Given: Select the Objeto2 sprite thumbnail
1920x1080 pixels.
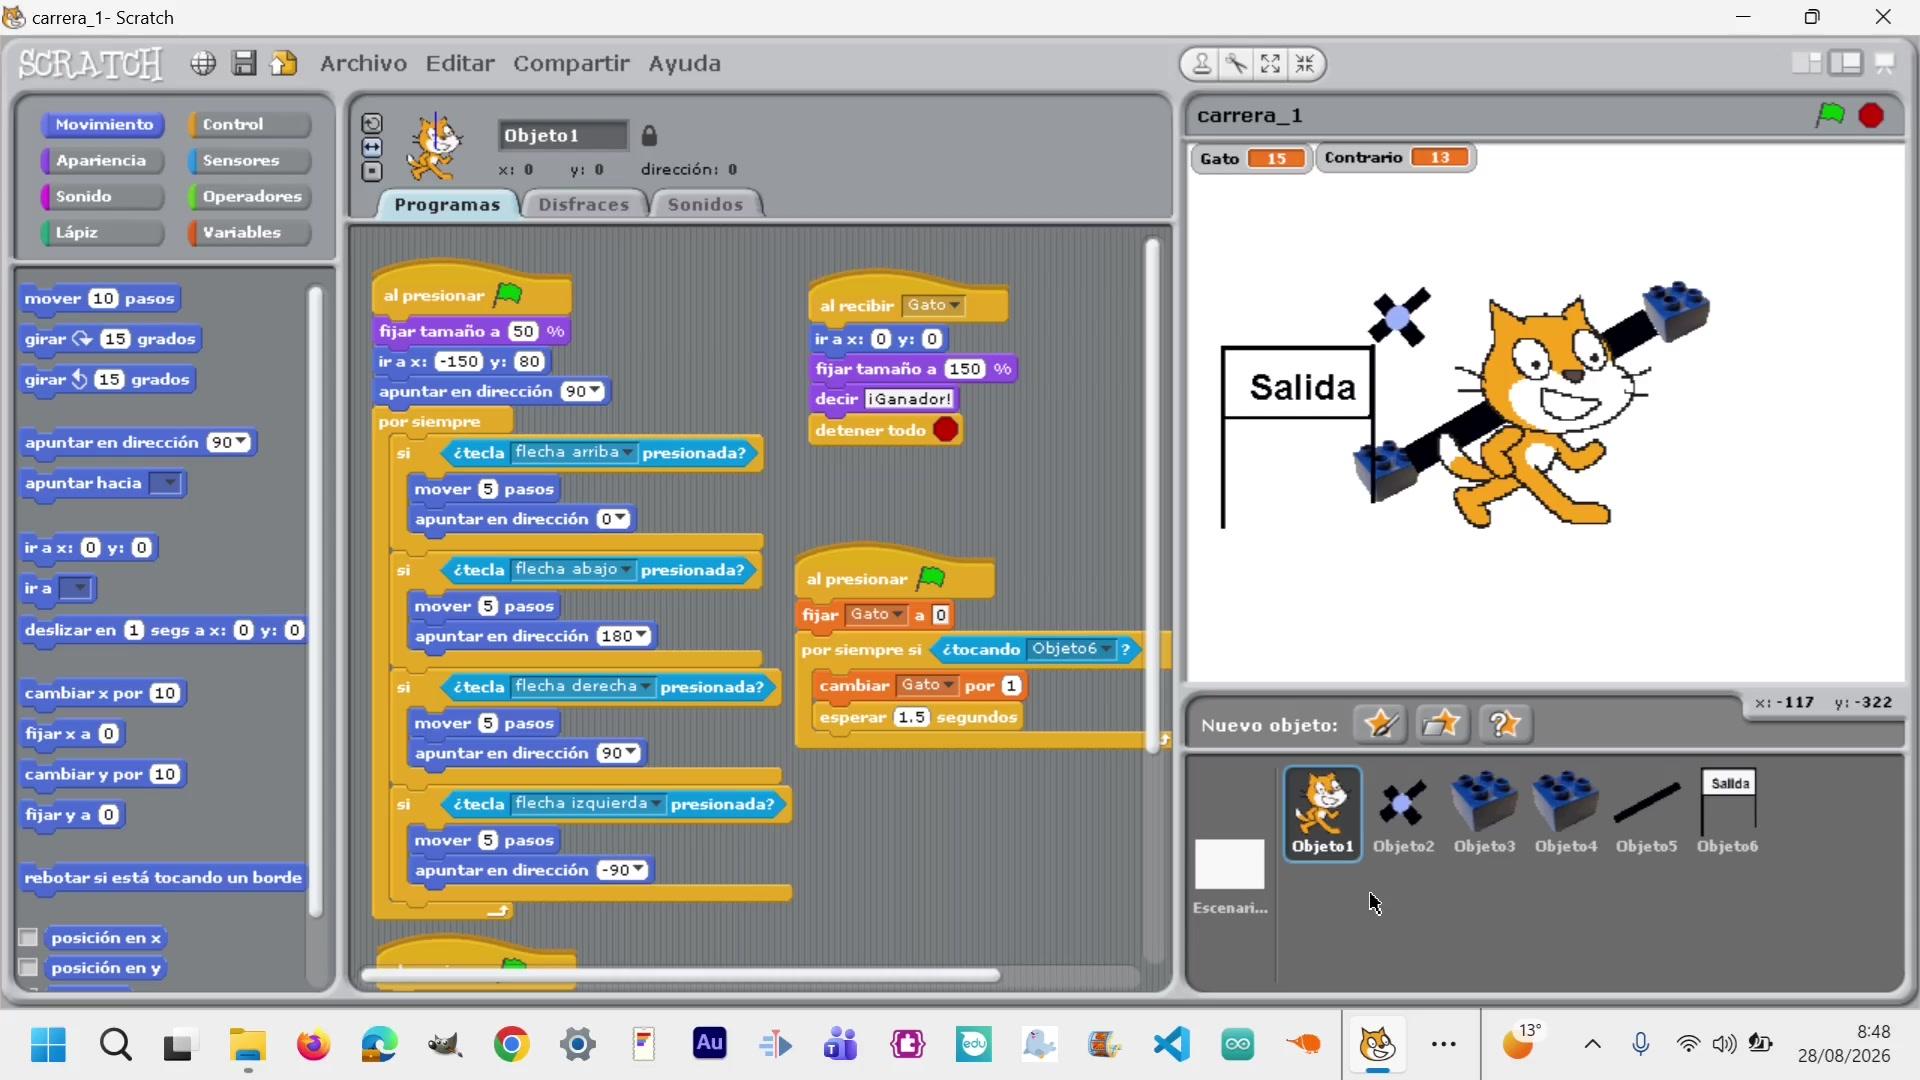Looking at the screenshot, I should coord(1403,813).
